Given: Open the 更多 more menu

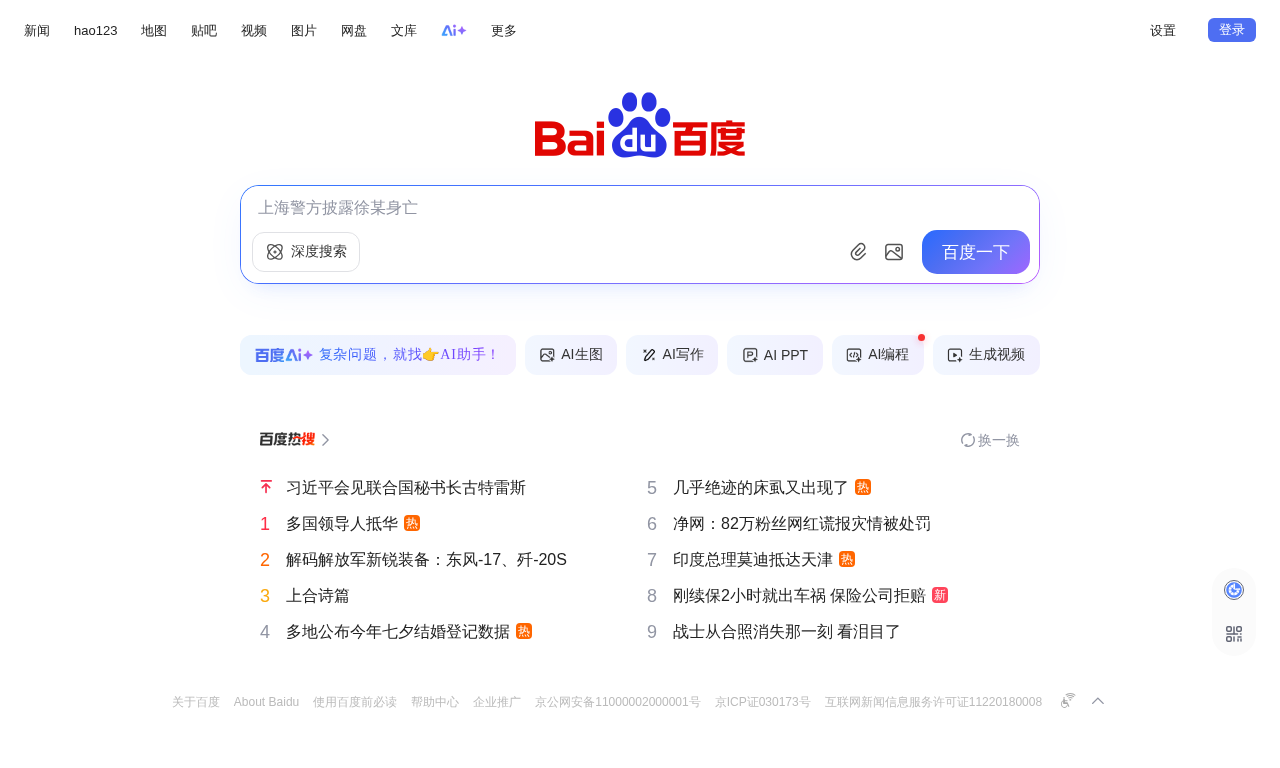Looking at the screenshot, I should (504, 31).
